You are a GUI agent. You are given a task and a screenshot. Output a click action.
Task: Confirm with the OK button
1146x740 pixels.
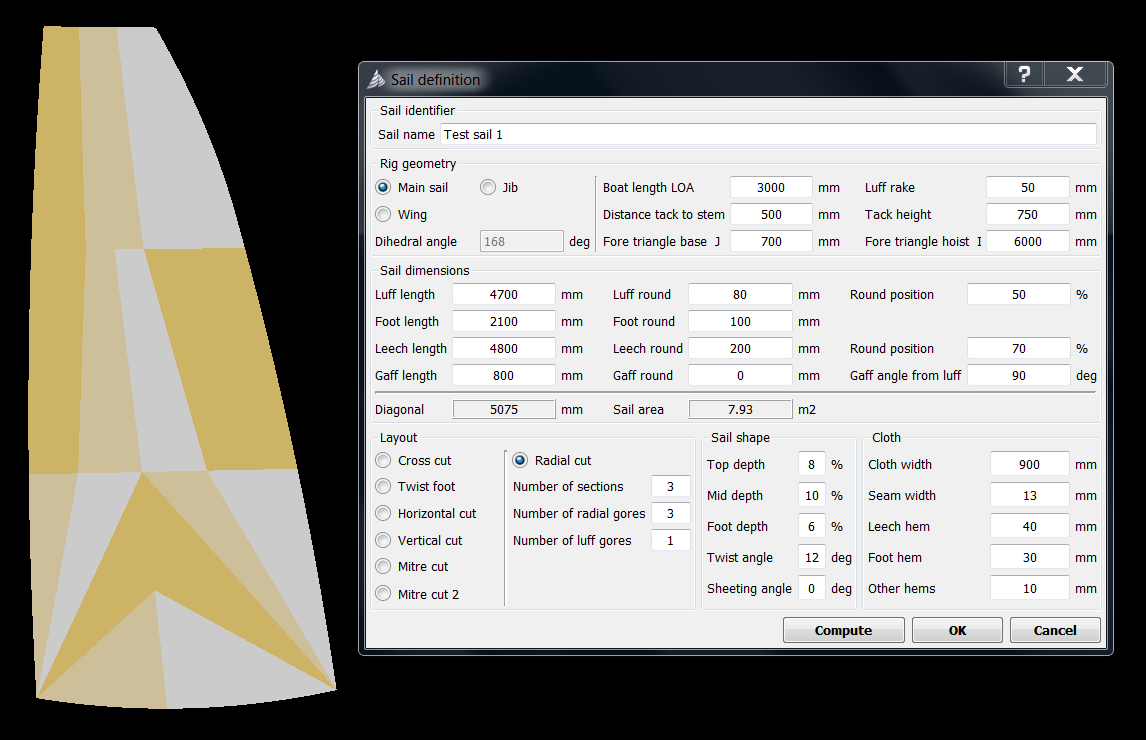point(957,630)
